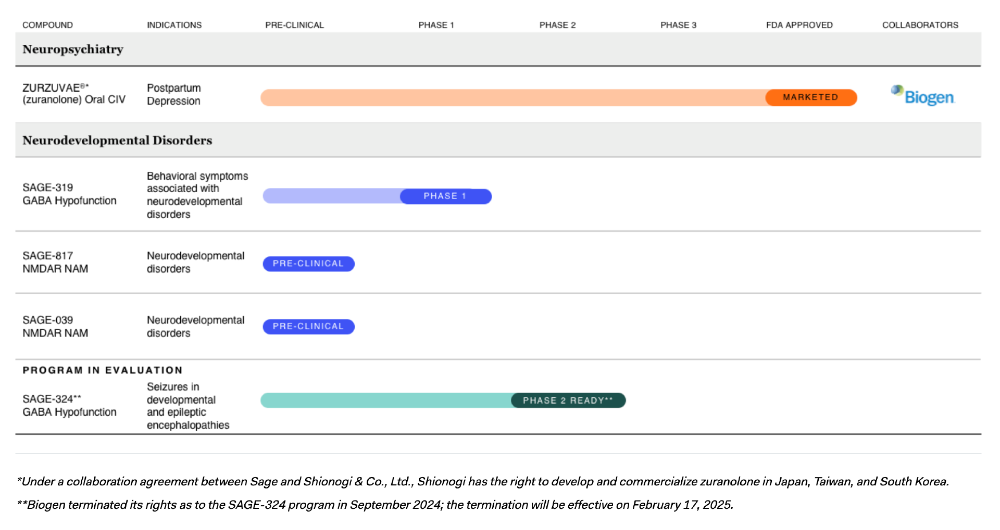The width and height of the screenshot is (1000, 530).
Task: Click the SAGE-817 NMDAR NAM compound name
Action: tap(55, 262)
